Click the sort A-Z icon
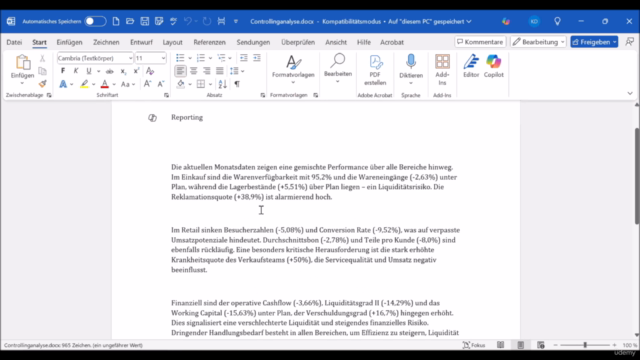The height and width of the screenshot is (360, 640). pyautogui.click(x=222, y=84)
